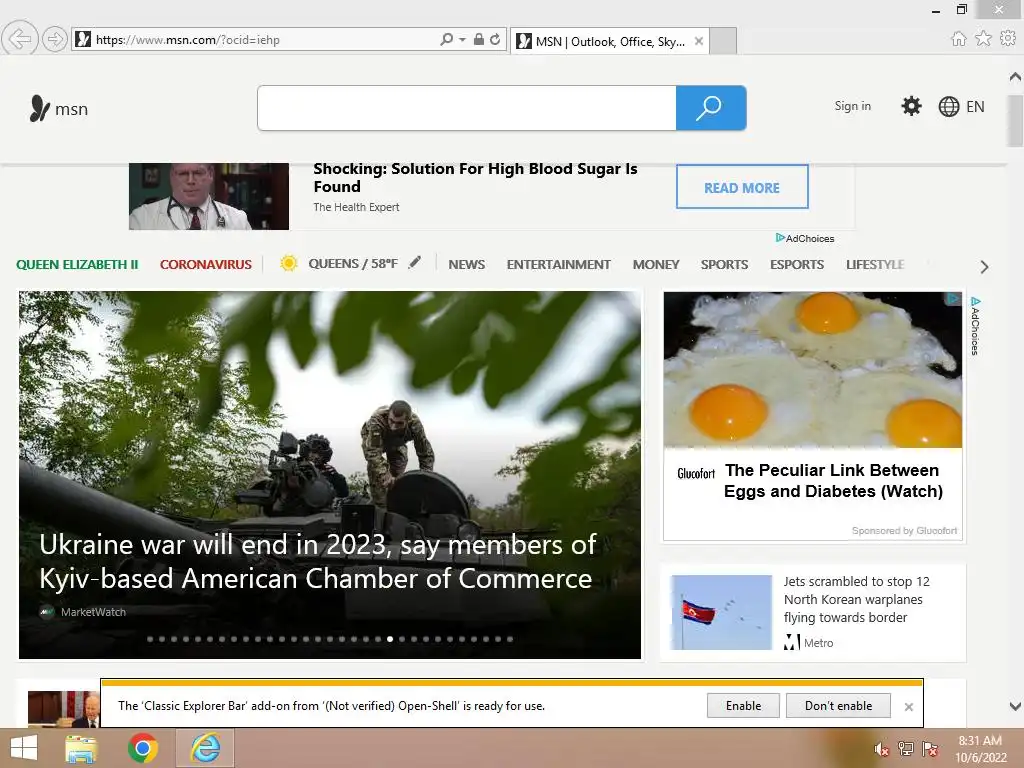The height and width of the screenshot is (768, 1024).
Task: Open the NEWS section
Action: pos(466,264)
